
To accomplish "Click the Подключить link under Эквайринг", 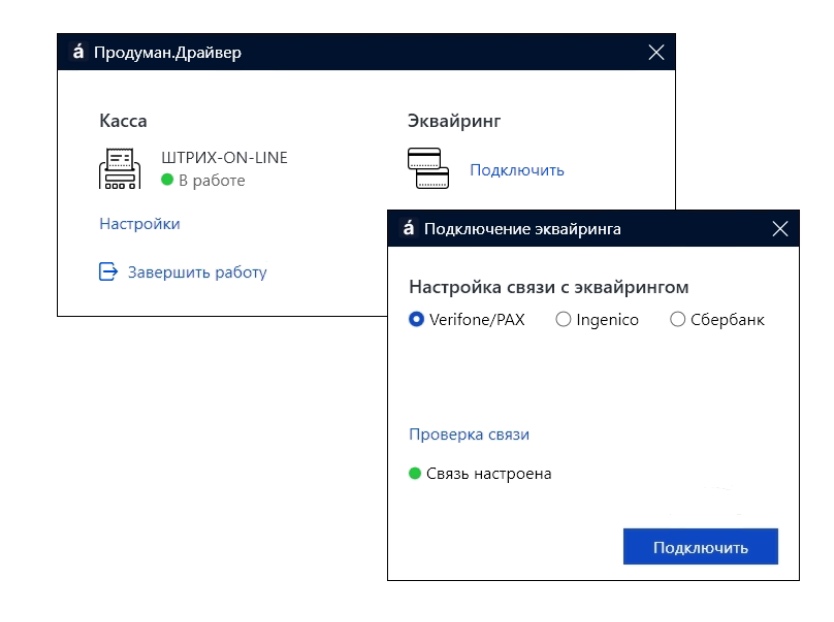I will 517,170.
